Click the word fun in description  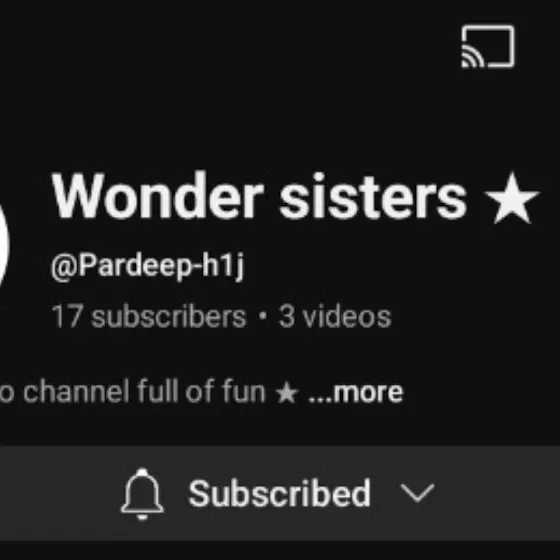point(244,392)
